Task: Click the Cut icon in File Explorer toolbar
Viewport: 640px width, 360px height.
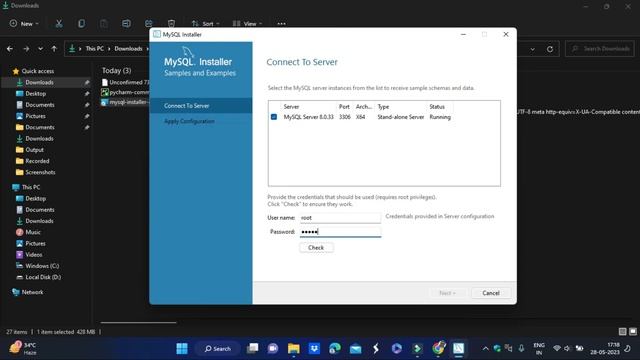Action: pos(59,24)
